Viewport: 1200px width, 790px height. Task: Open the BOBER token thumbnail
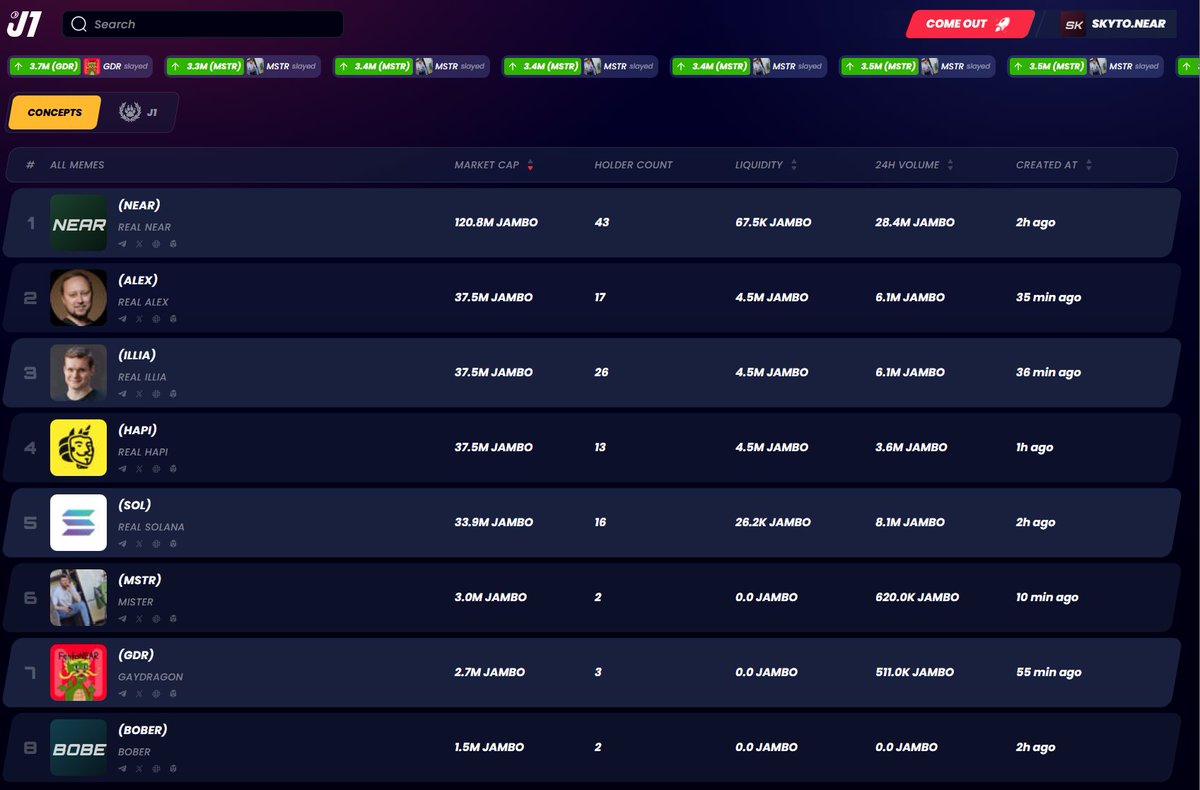(x=79, y=748)
